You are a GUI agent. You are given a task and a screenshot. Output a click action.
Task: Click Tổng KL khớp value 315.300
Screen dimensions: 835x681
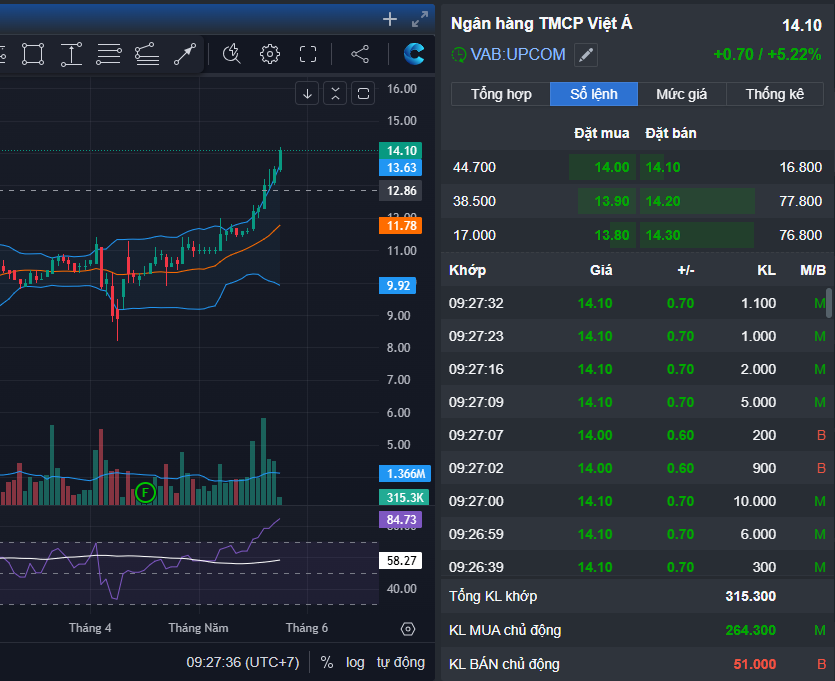(x=750, y=596)
